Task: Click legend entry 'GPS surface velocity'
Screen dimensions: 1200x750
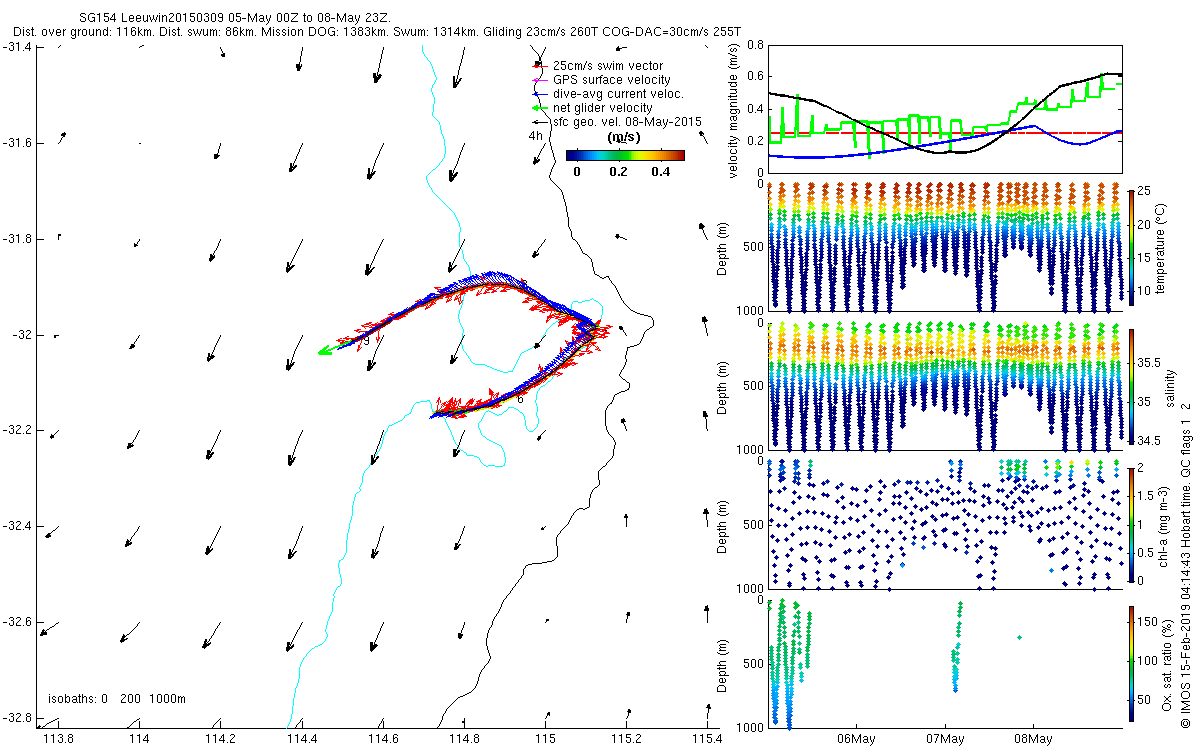Action: point(612,80)
